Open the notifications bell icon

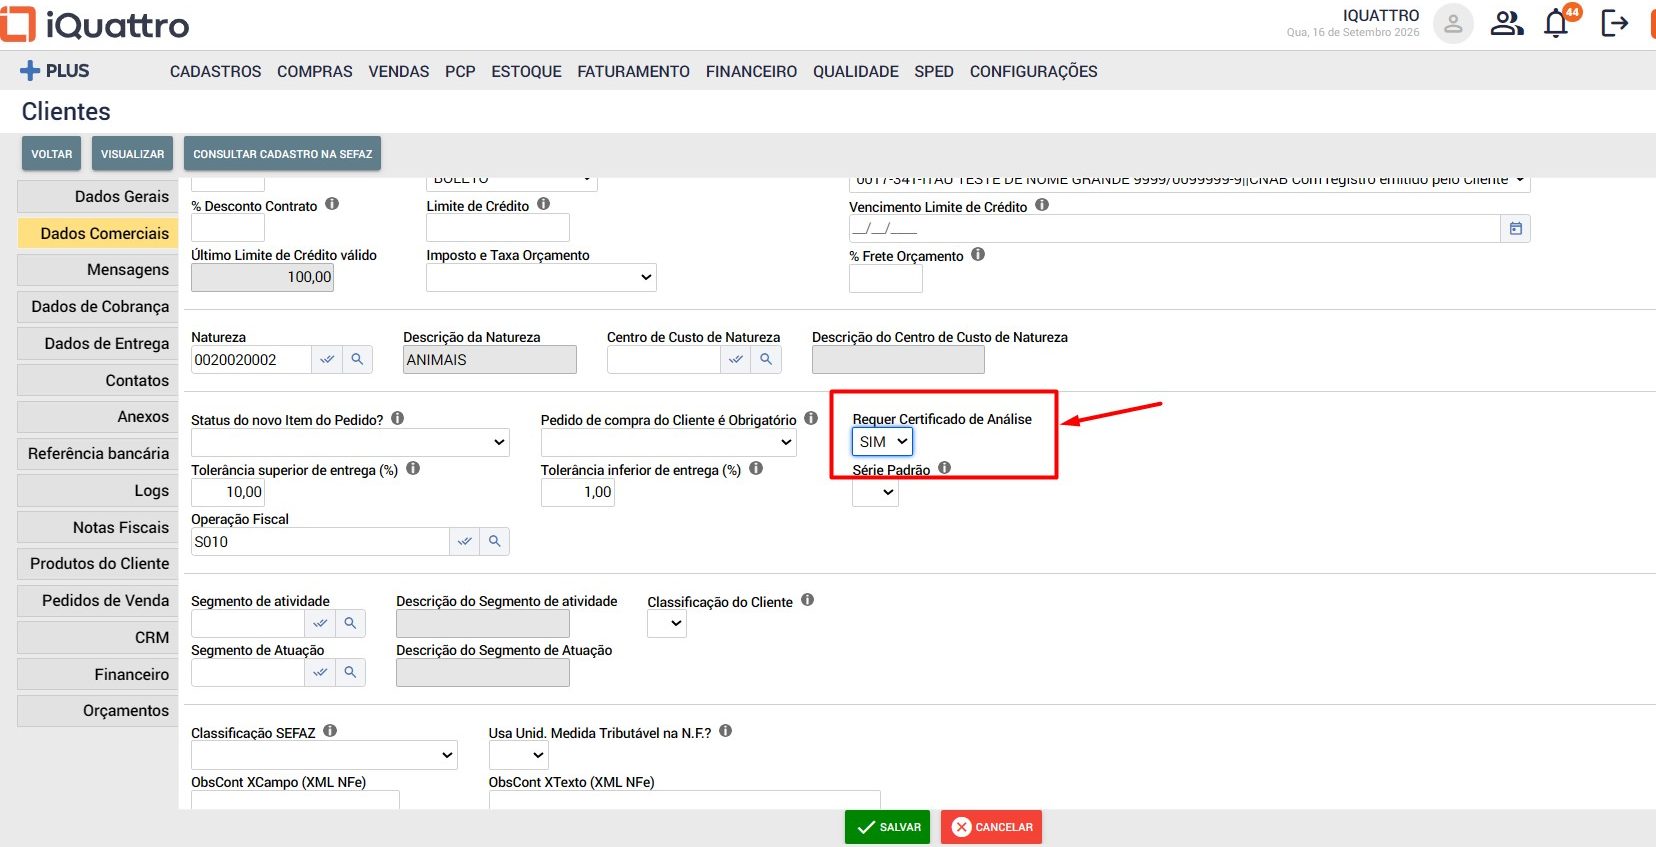tap(1556, 23)
